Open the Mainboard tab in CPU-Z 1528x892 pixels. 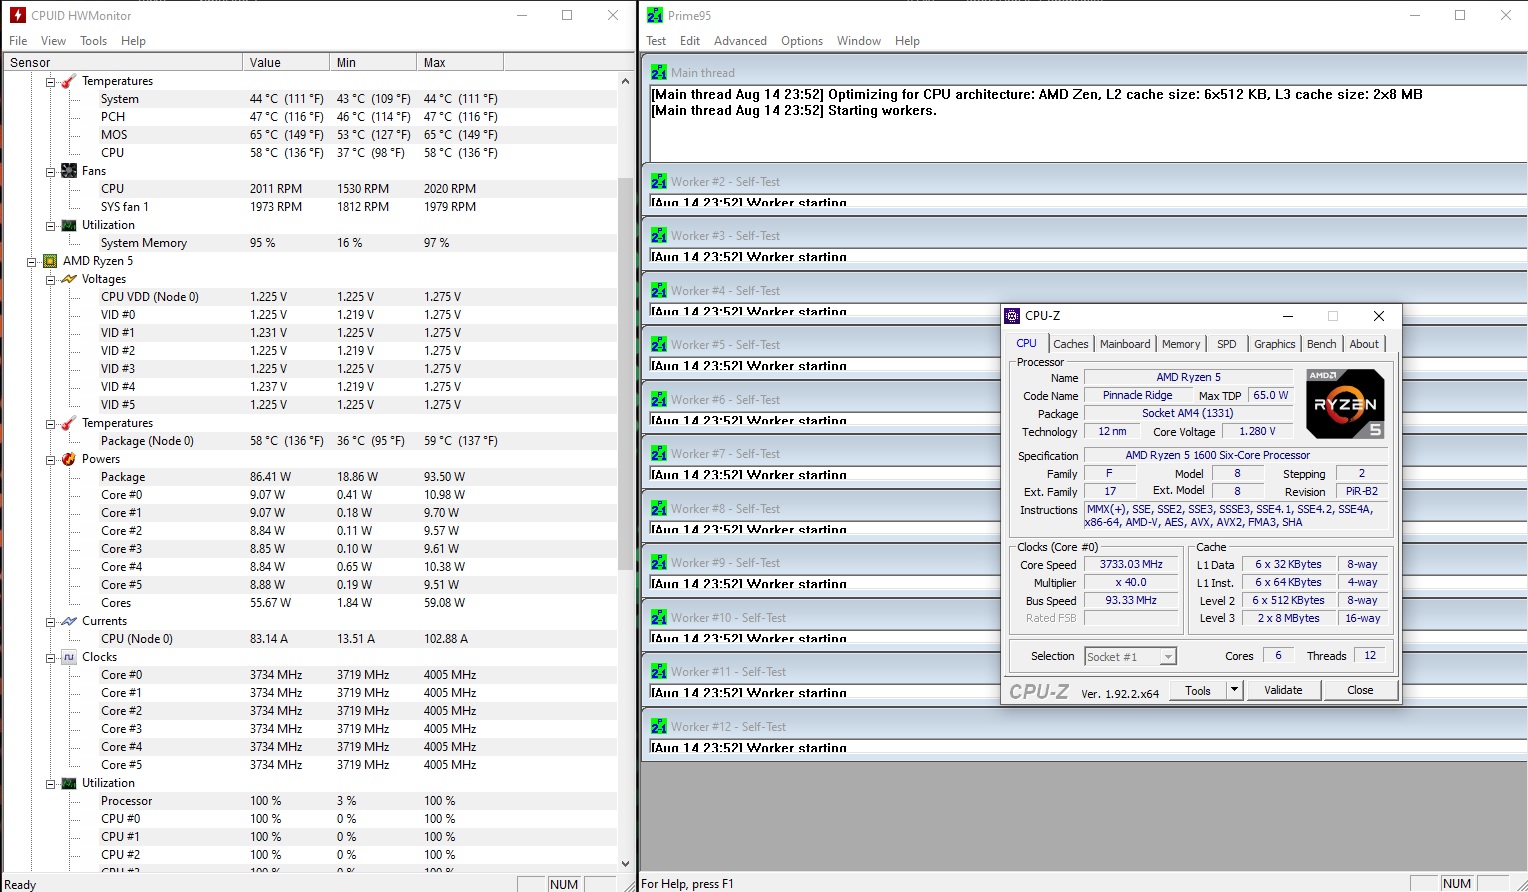[1124, 344]
